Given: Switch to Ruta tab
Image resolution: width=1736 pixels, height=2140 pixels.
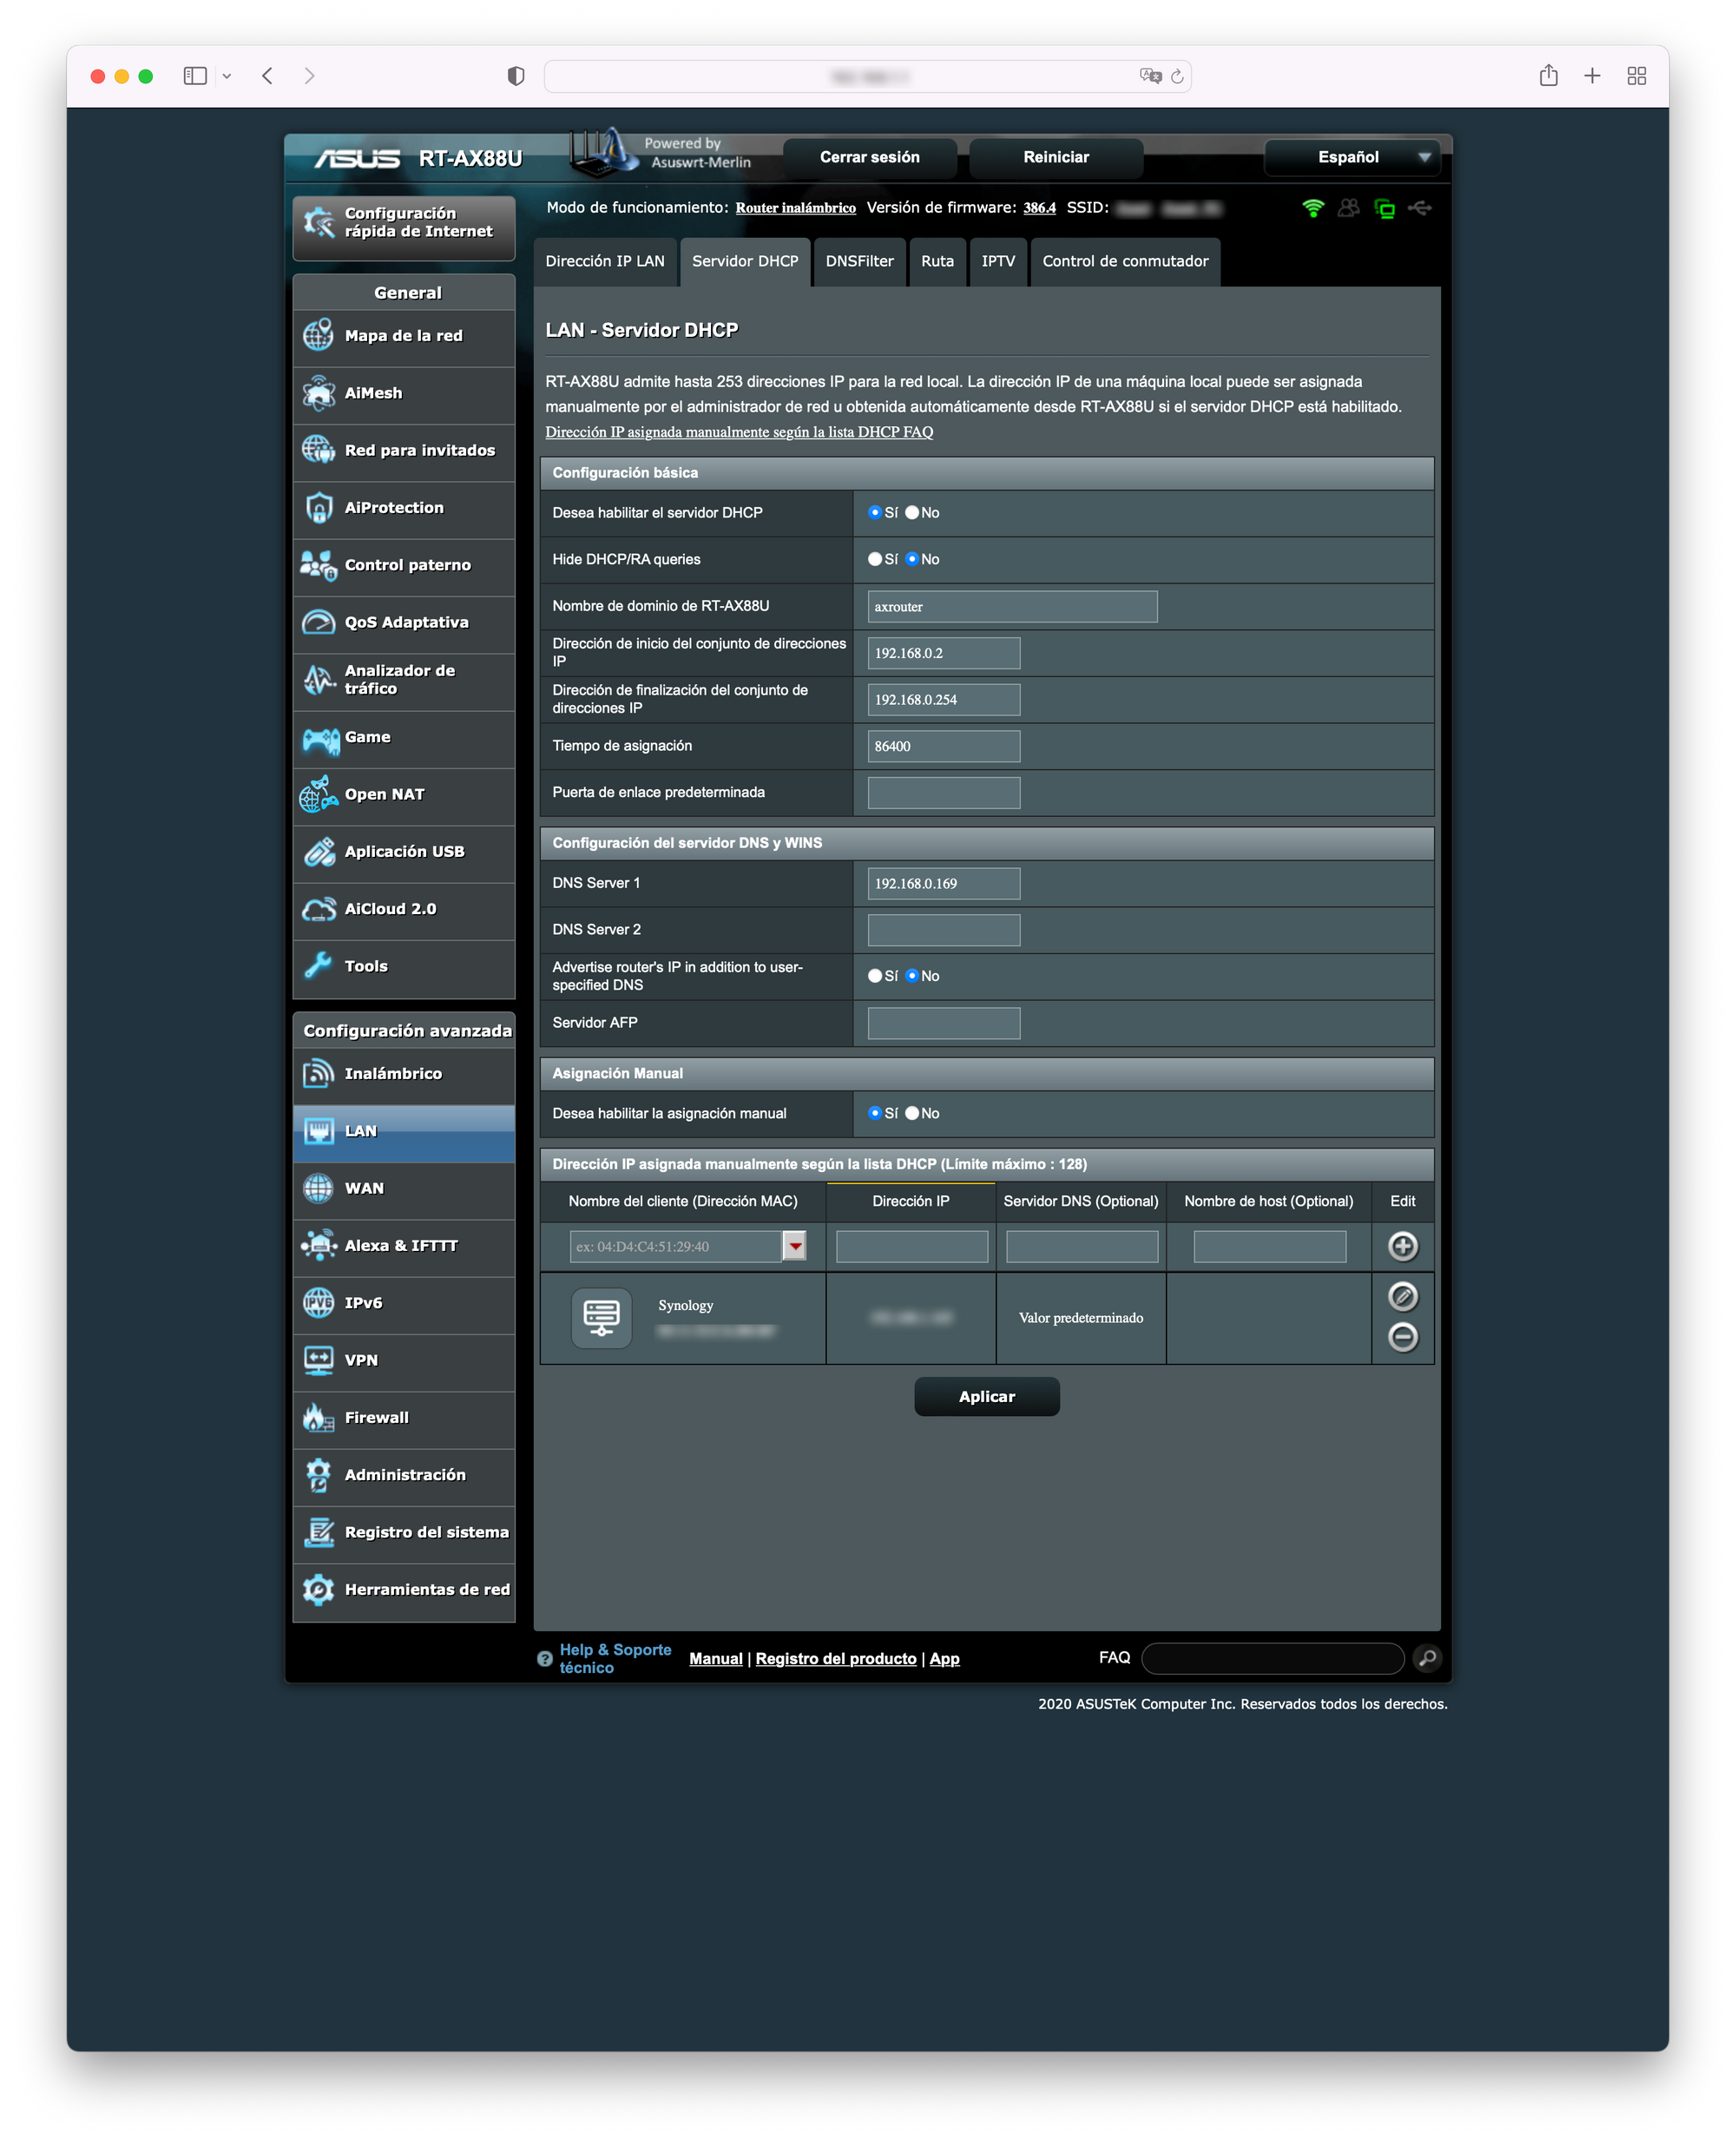Looking at the screenshot, I should click(x=937, y=262).
